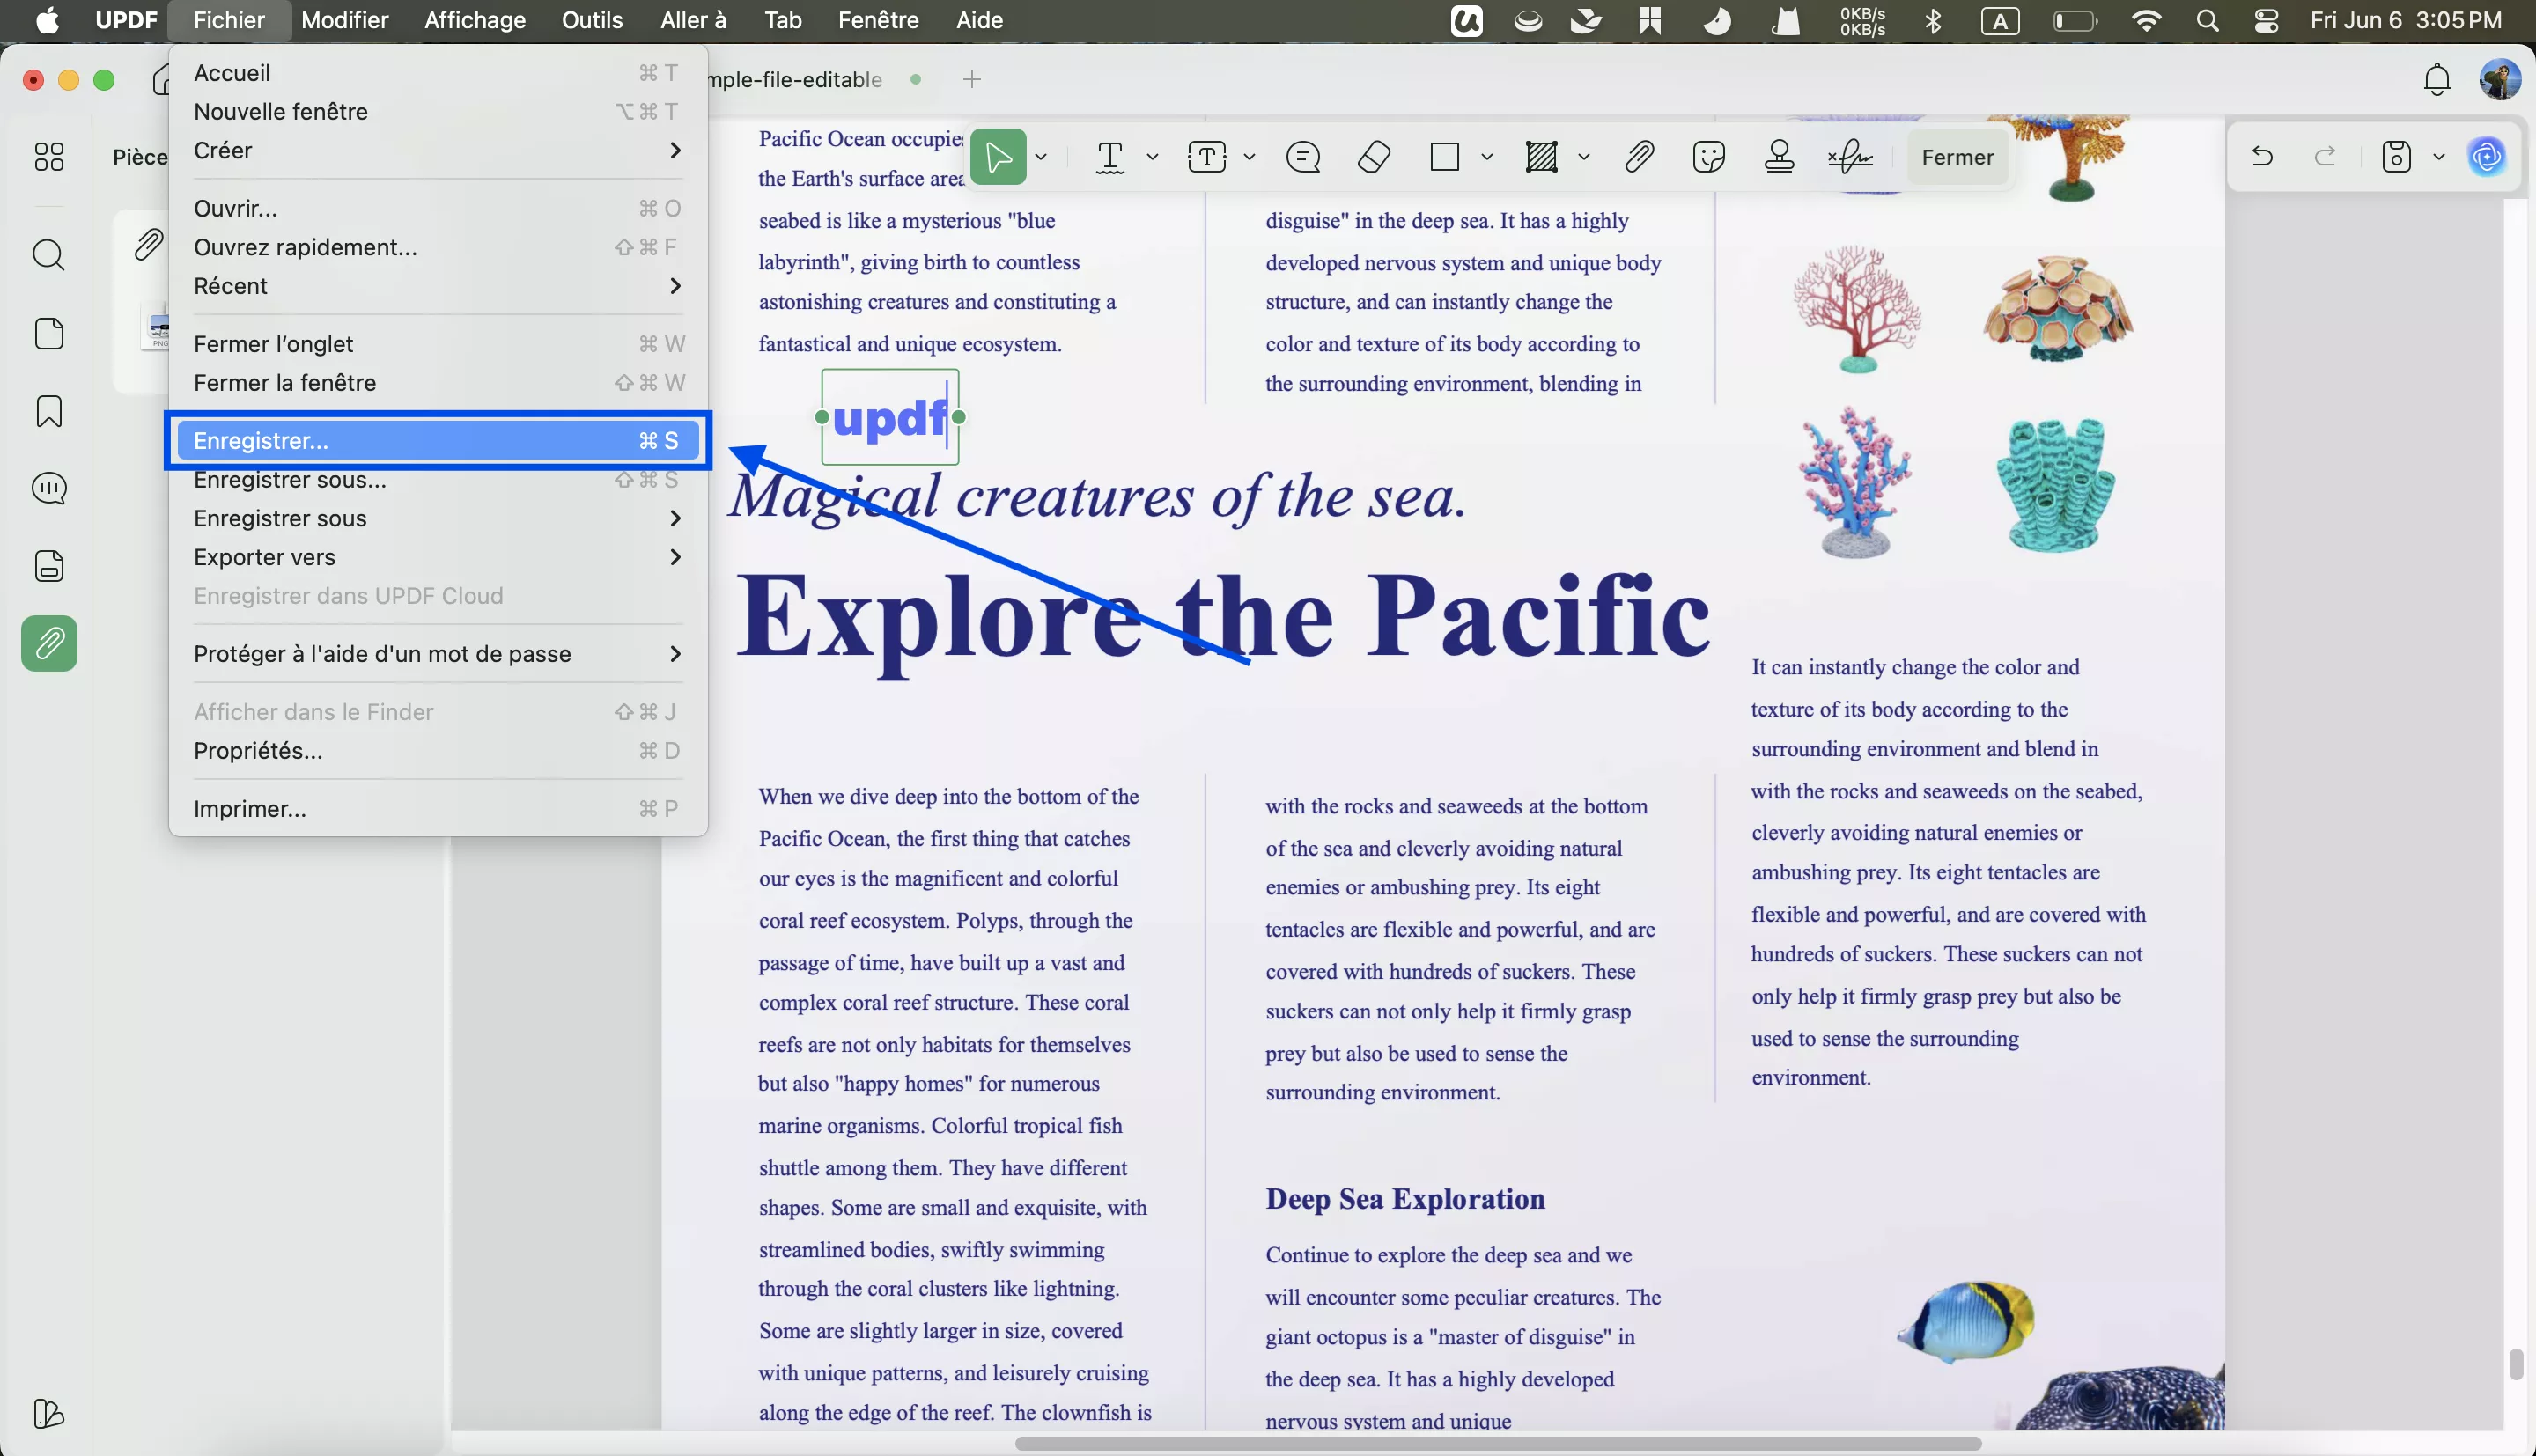The width and height of the screenshot is (2536, 1456).
Task: Select Ouvrez rapidement... menu entry
Action: (438, 247)
